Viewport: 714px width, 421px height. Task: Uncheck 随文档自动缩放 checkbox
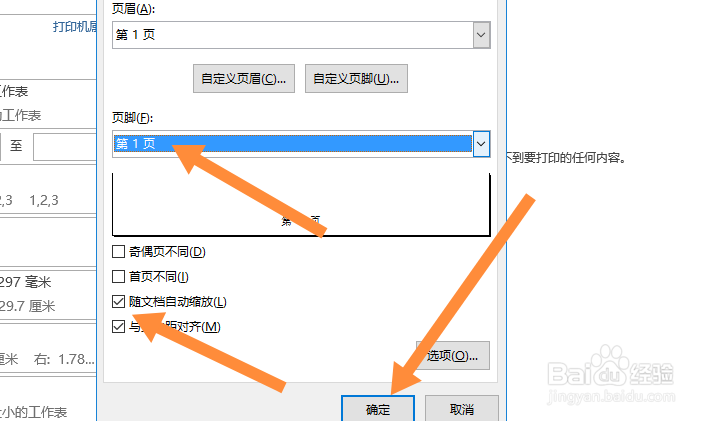(x=118, y=301)
